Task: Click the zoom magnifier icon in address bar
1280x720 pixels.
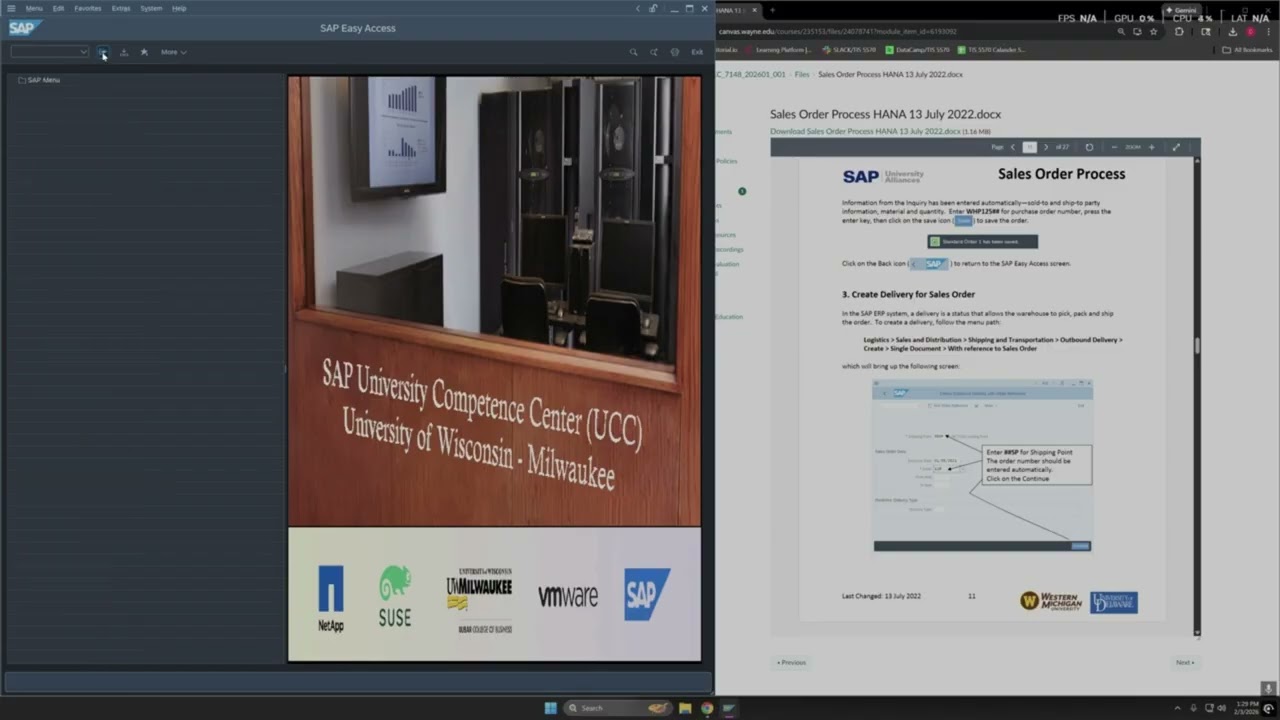Action: (x=1121, y=31)
